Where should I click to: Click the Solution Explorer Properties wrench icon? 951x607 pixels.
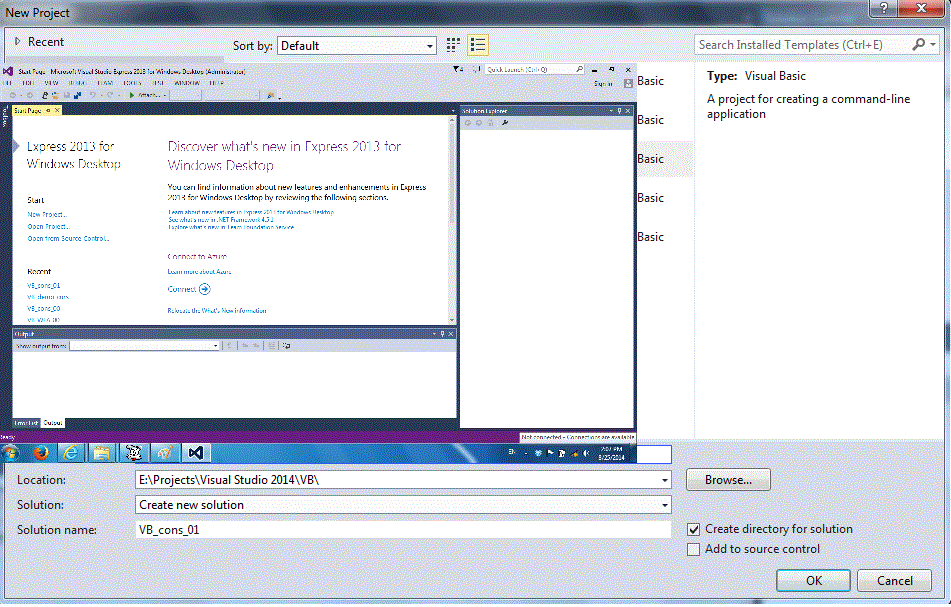[x=505, y=123]
